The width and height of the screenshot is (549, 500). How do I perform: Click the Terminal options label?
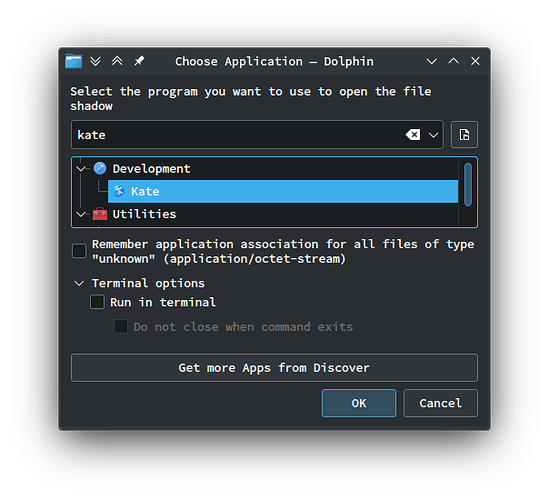(x=148, y=283)
